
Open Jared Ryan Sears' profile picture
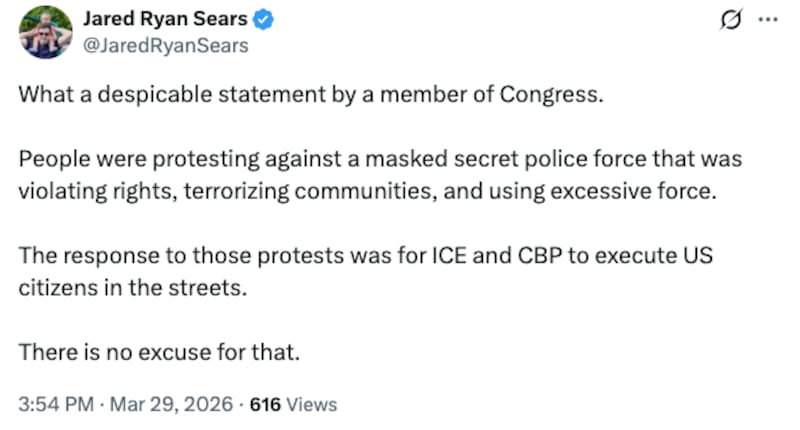[x=46, y=32]
